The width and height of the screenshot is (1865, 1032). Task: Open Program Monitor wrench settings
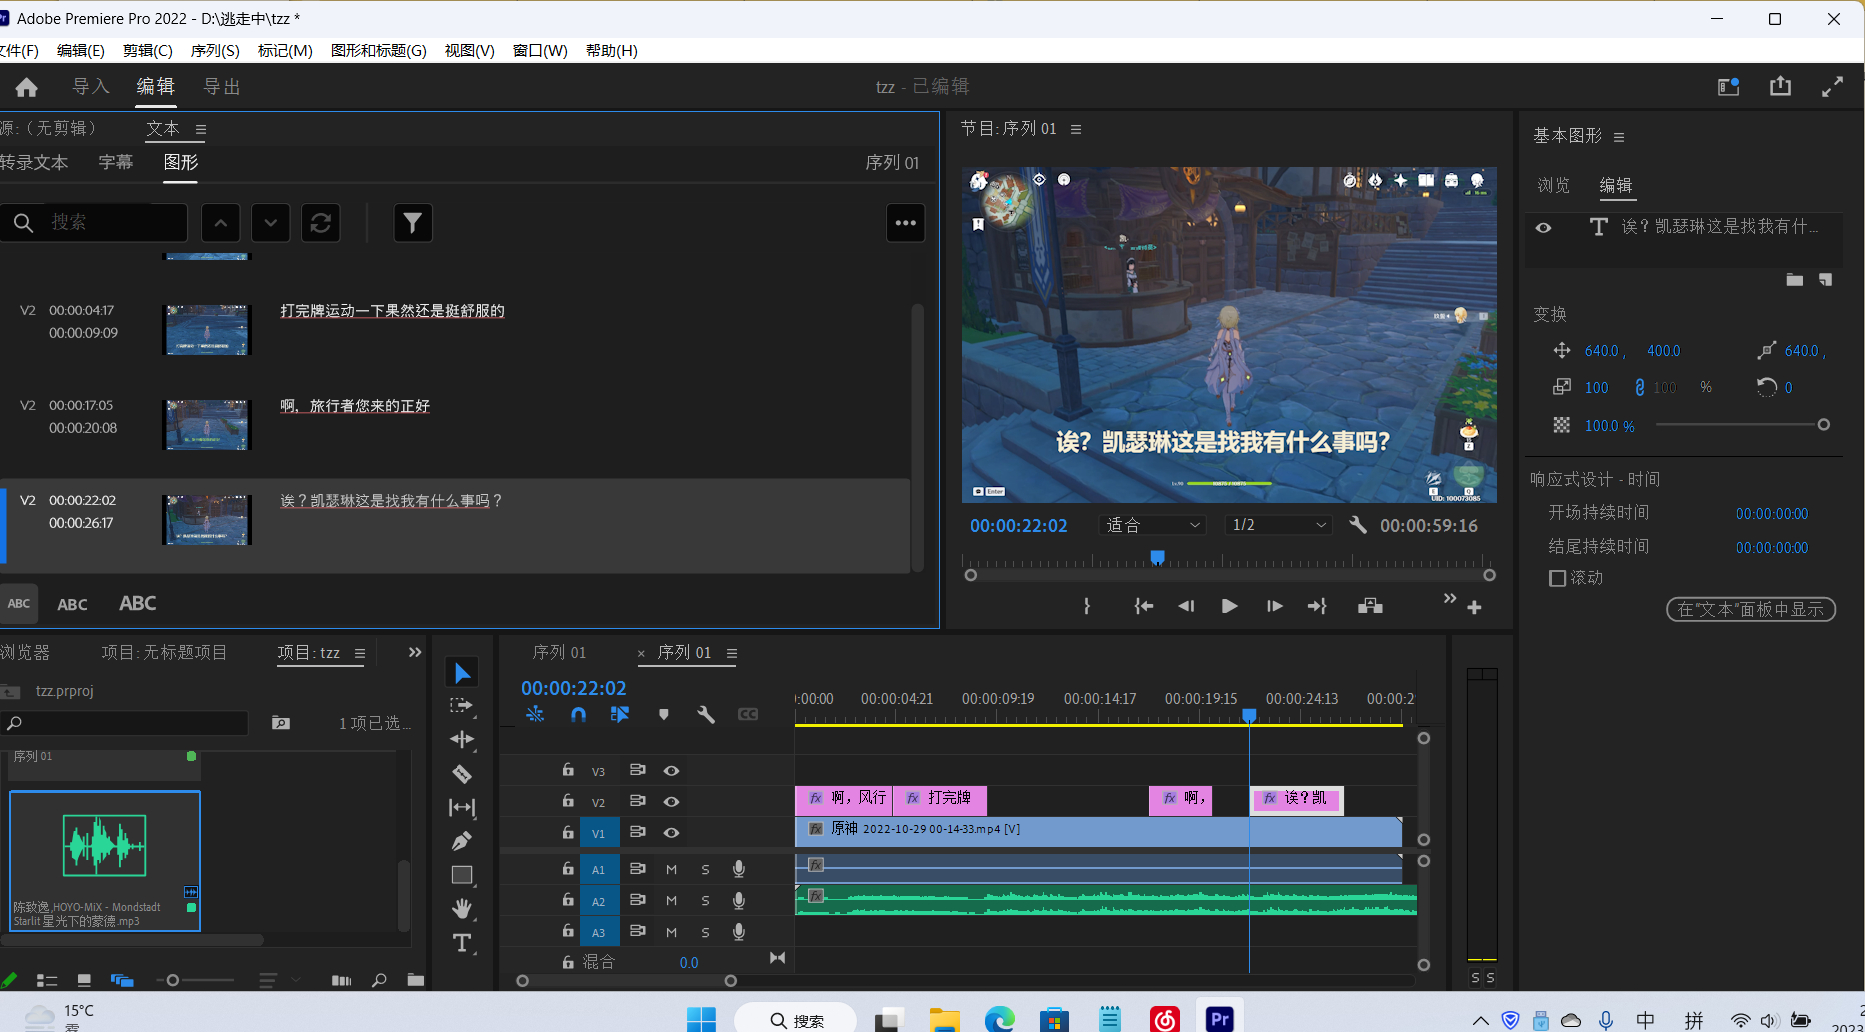click(1357, 525)
